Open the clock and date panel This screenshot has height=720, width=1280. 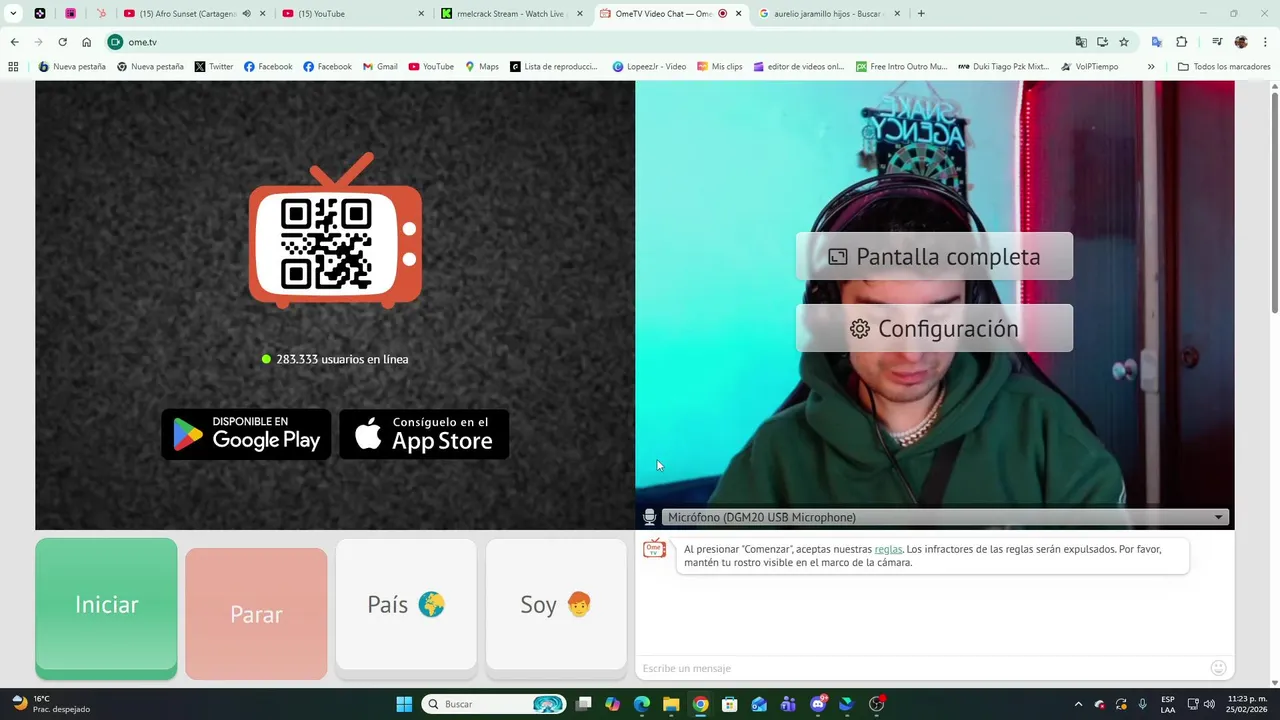pos(1246,704)
